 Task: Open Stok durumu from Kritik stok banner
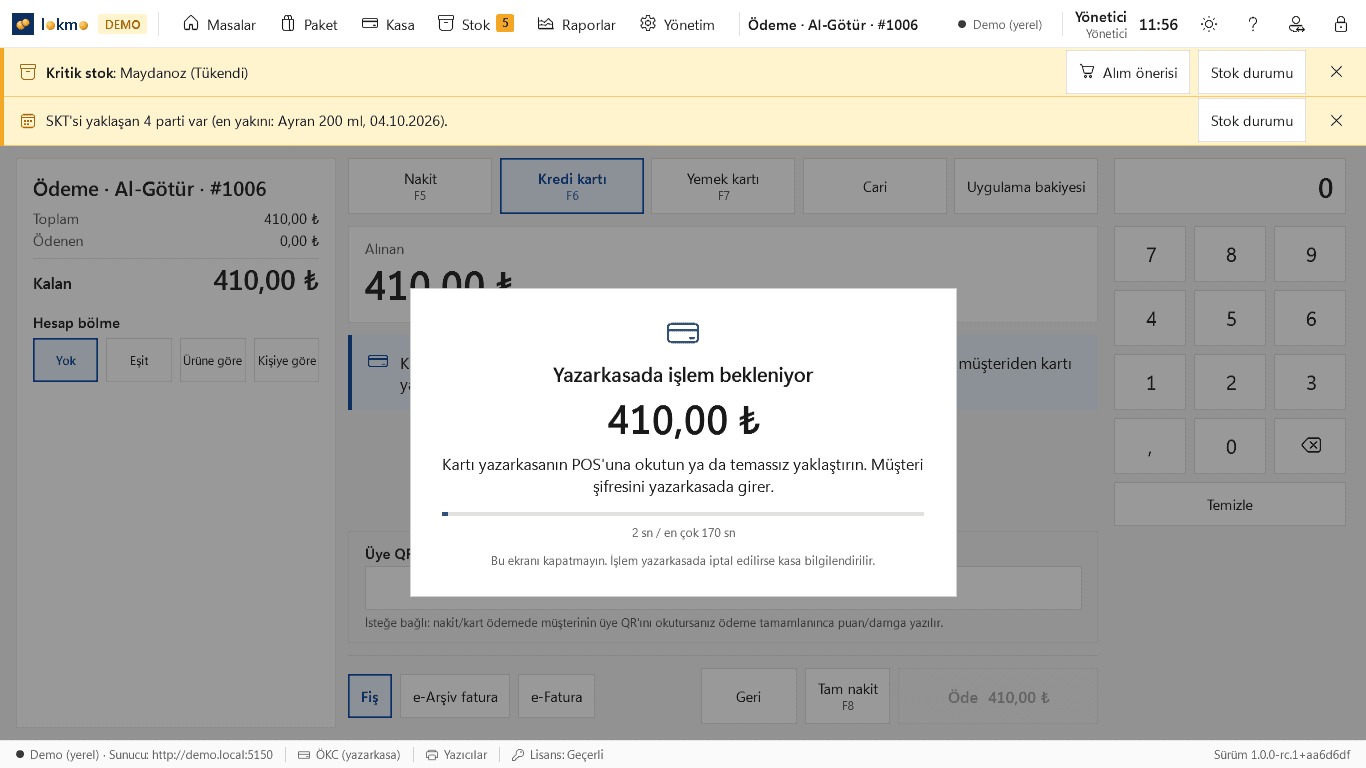tap(1252, 72)
